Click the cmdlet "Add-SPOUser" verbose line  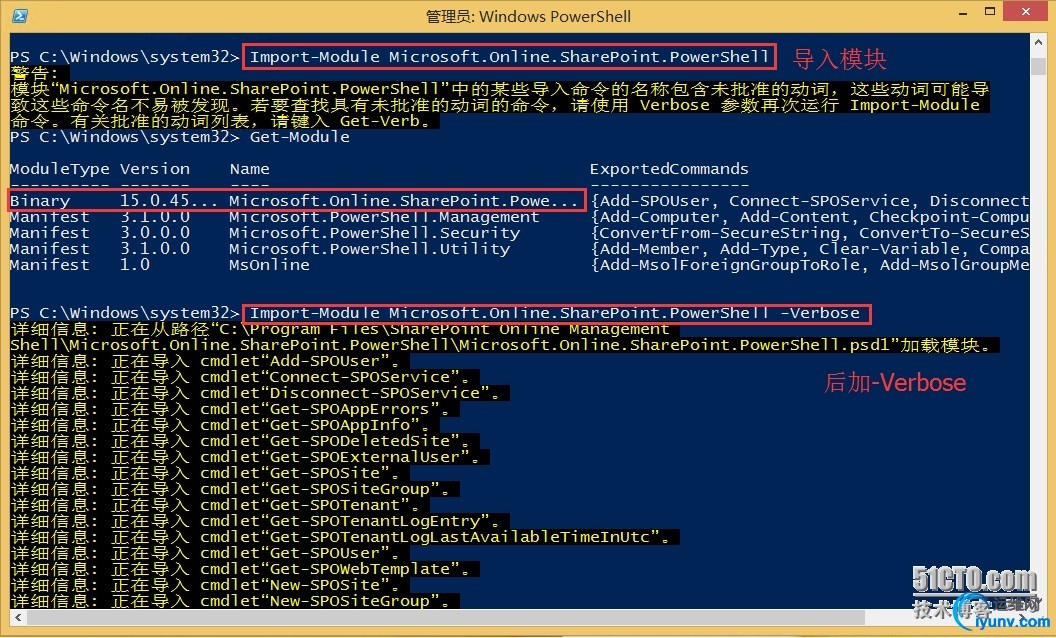209,361
